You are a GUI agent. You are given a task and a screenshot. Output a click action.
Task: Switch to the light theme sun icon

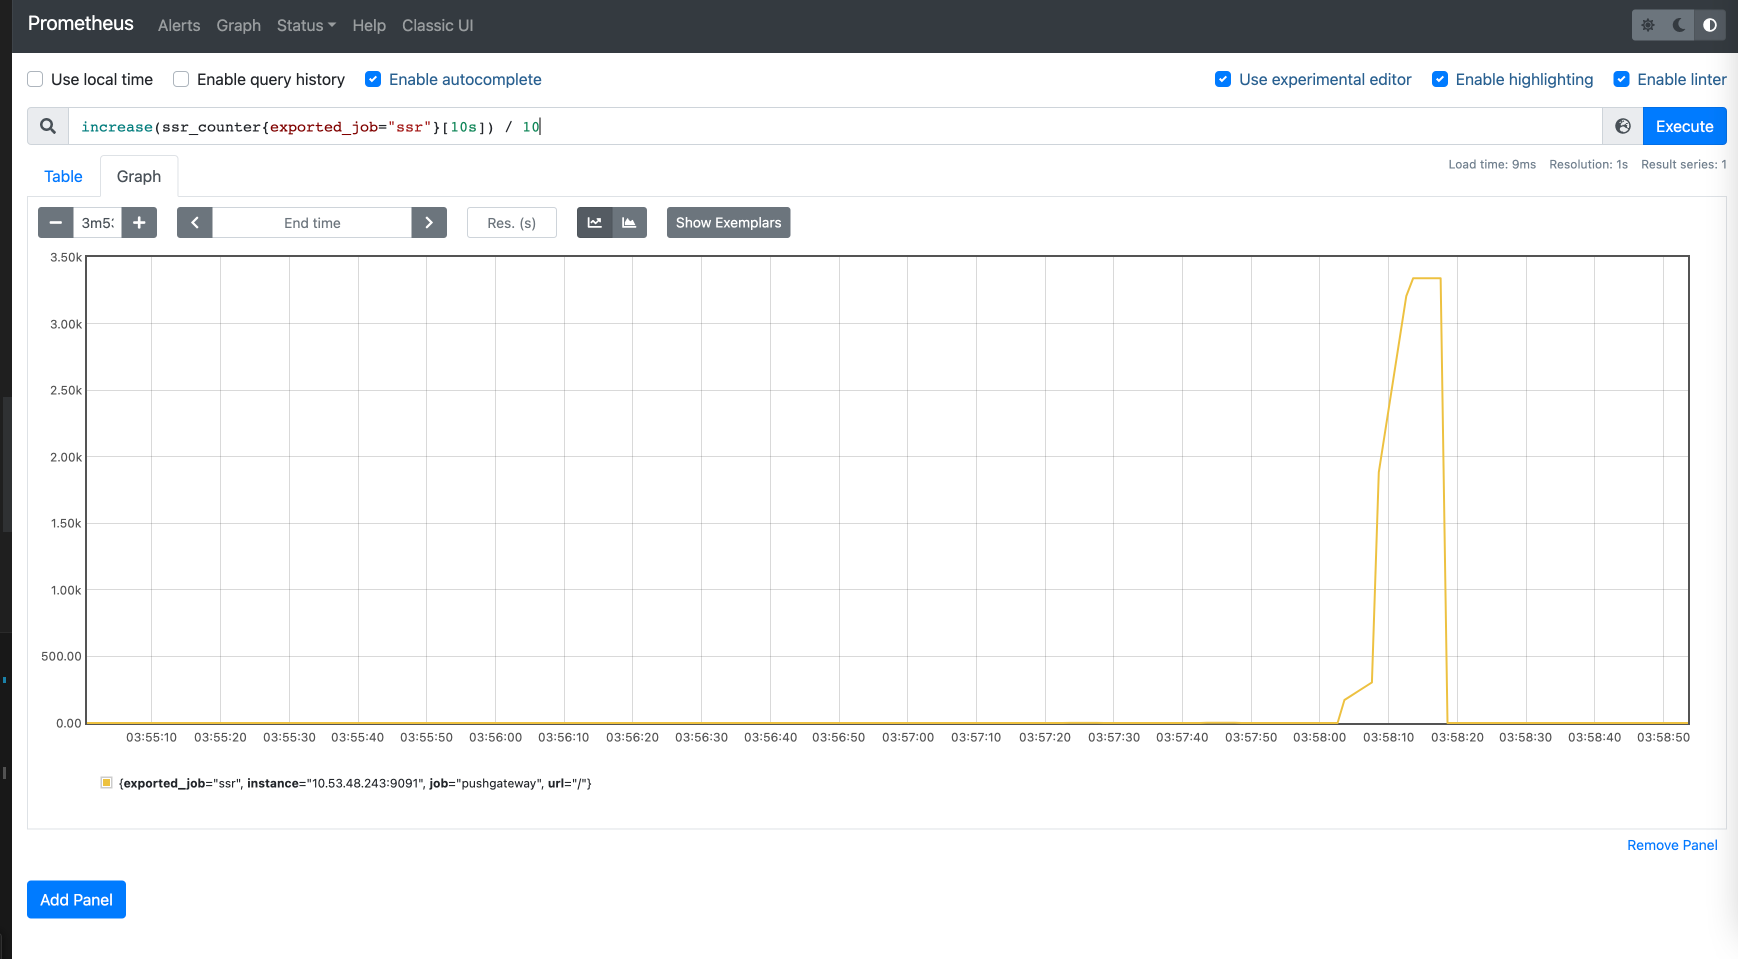[1648, 25]
